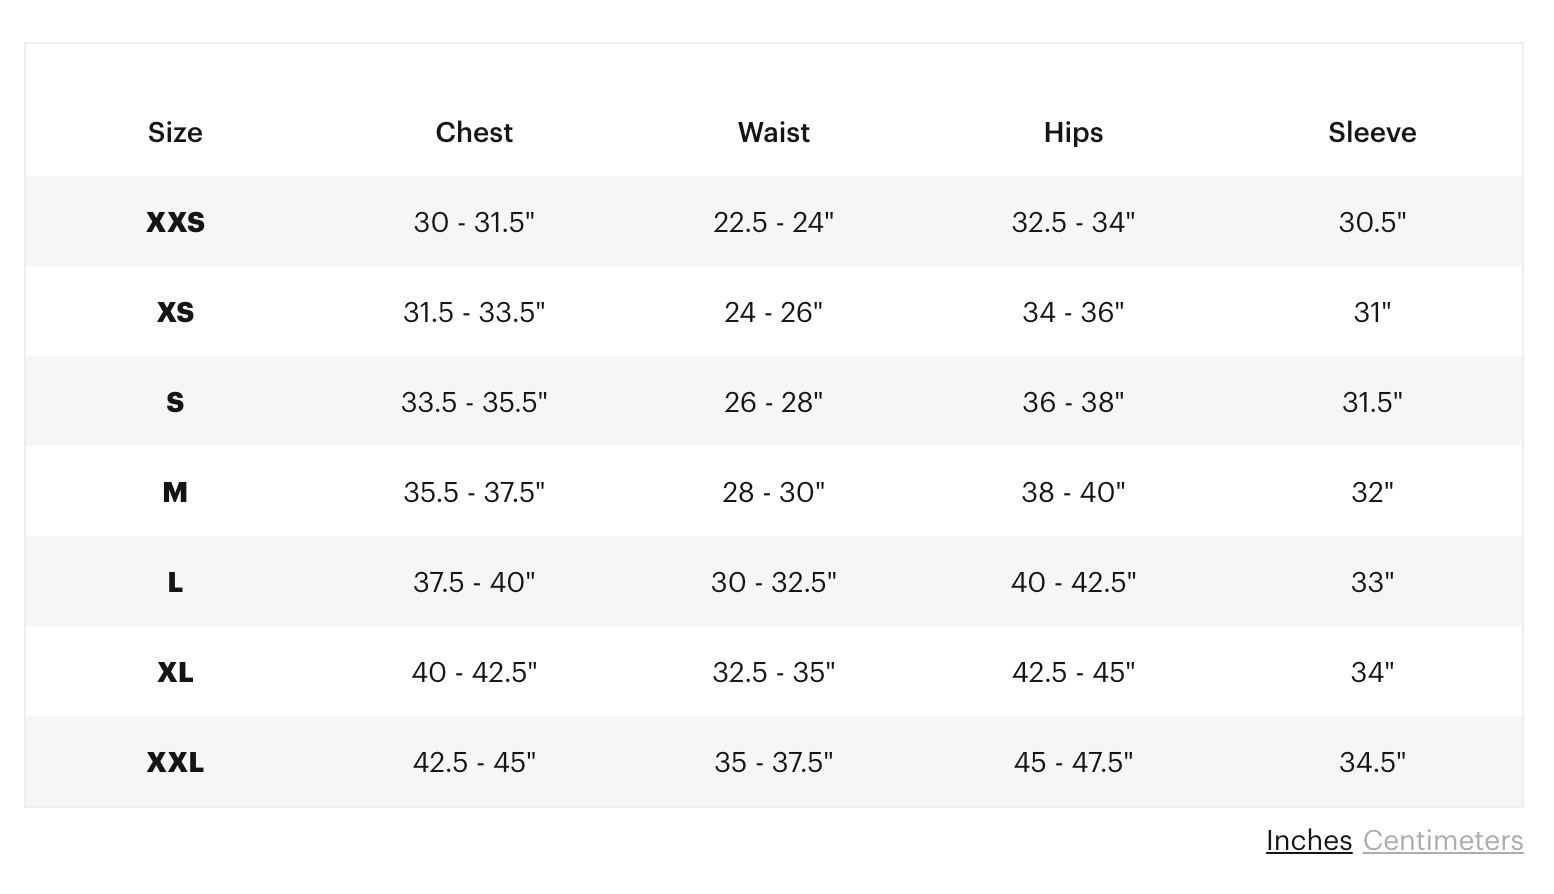Select the XL size row label

point(175,672)
